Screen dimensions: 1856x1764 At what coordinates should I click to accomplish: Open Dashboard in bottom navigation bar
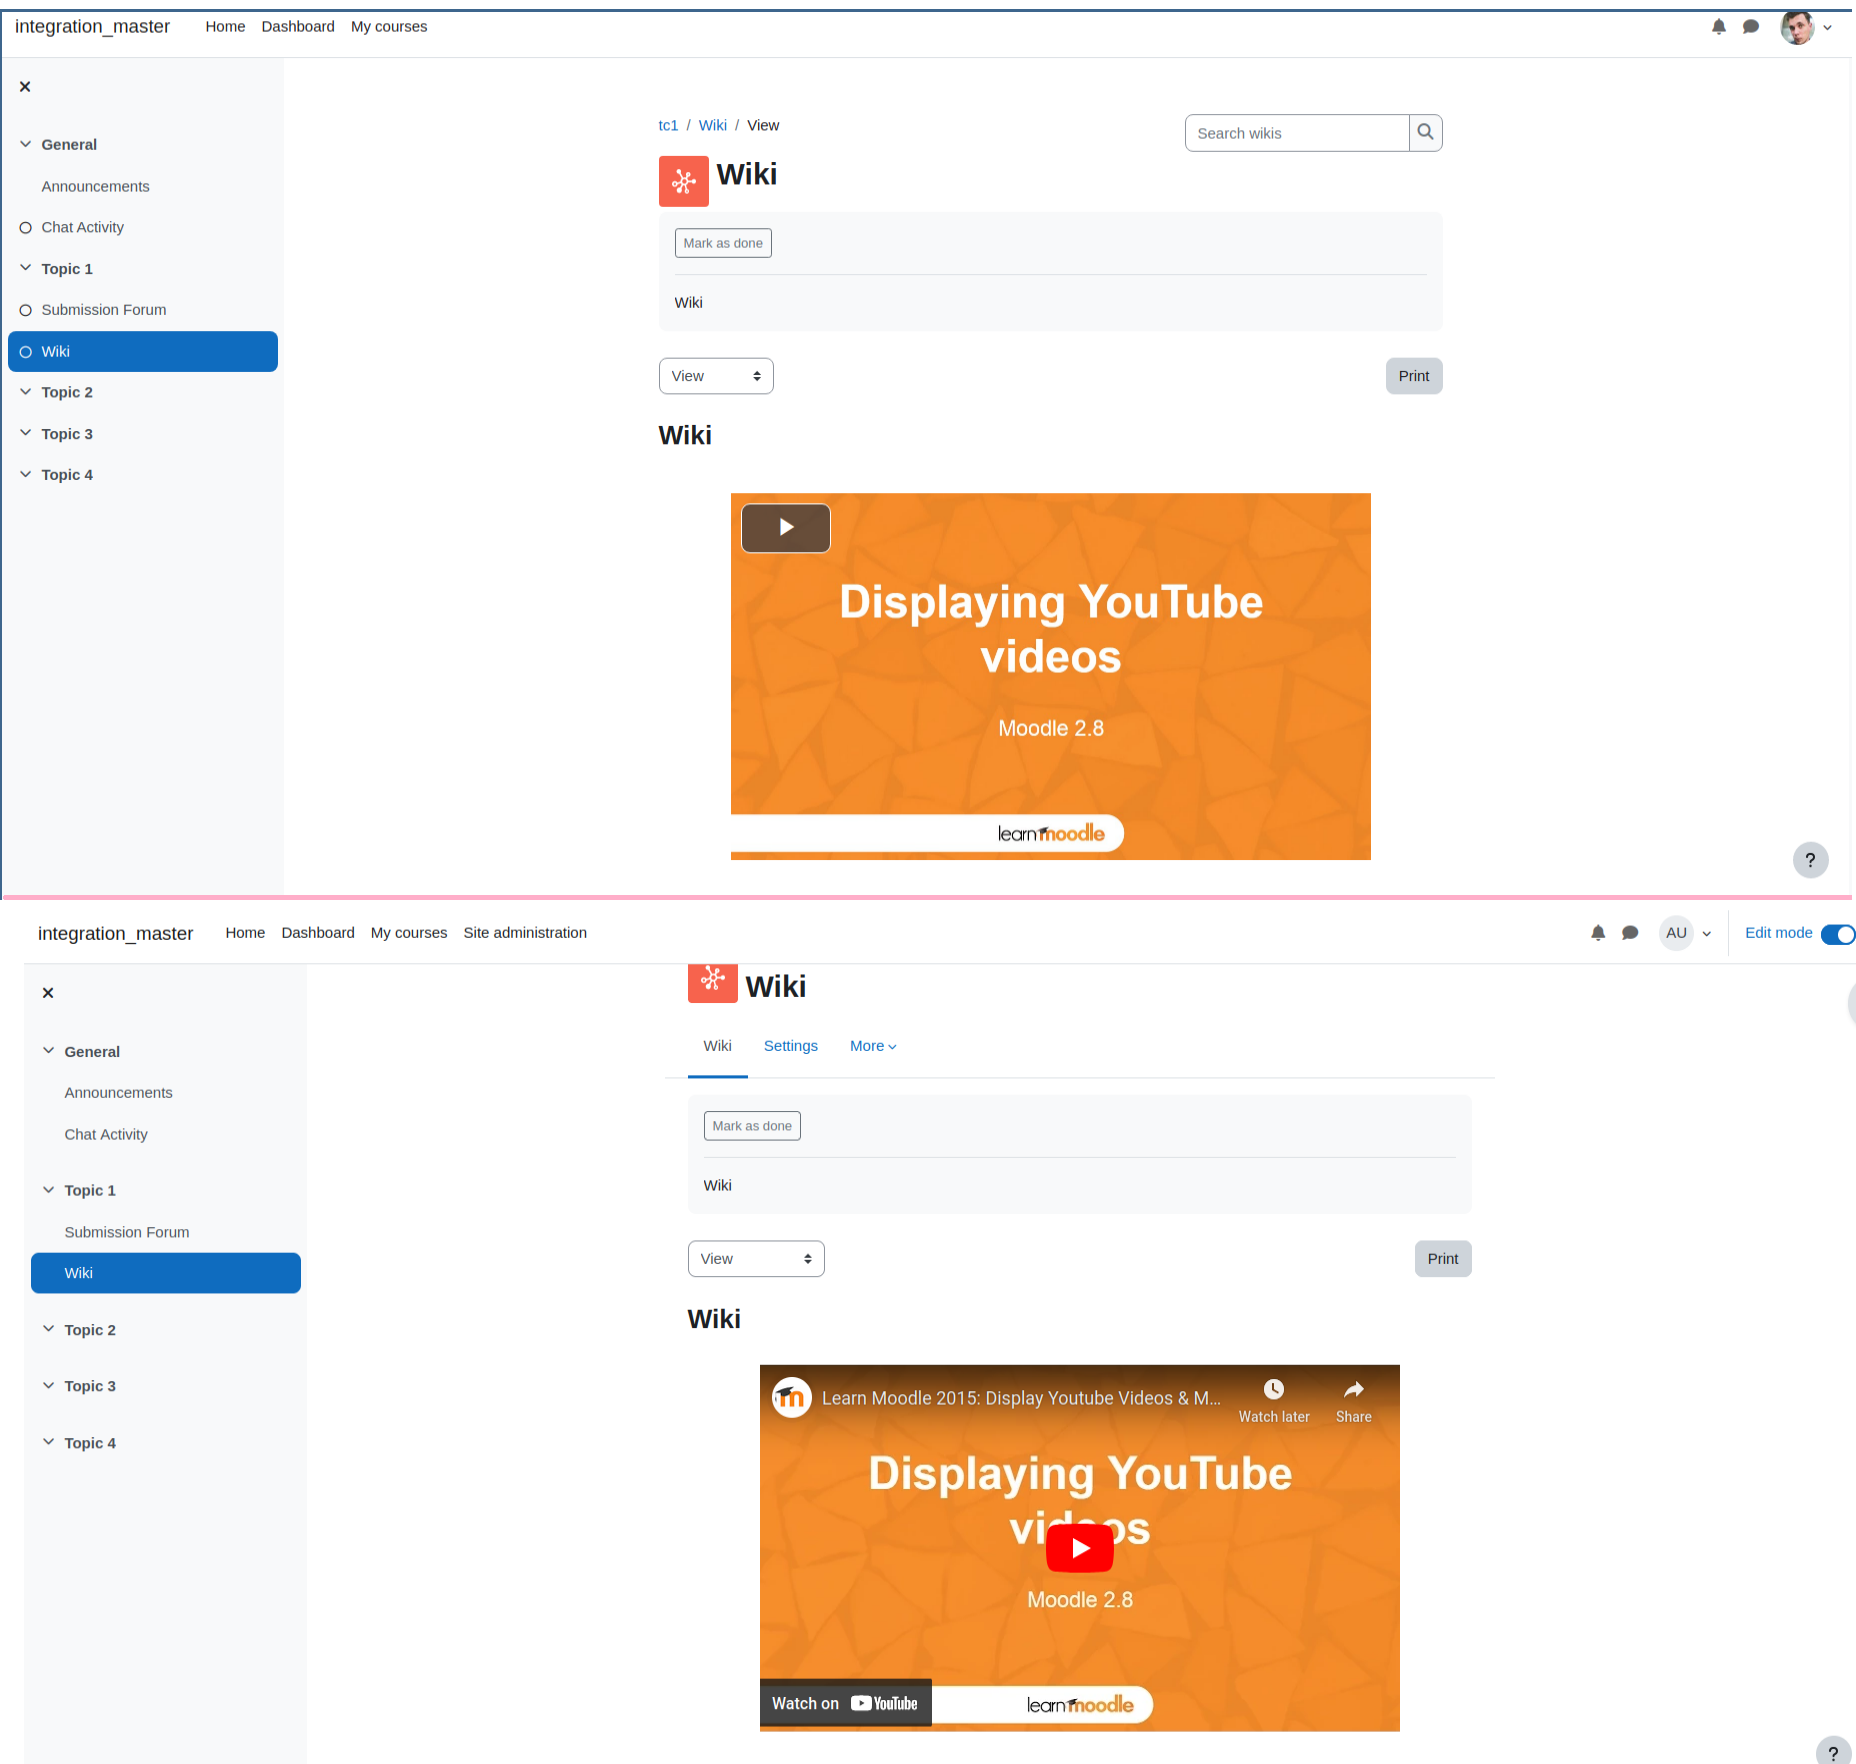[318, 933]
